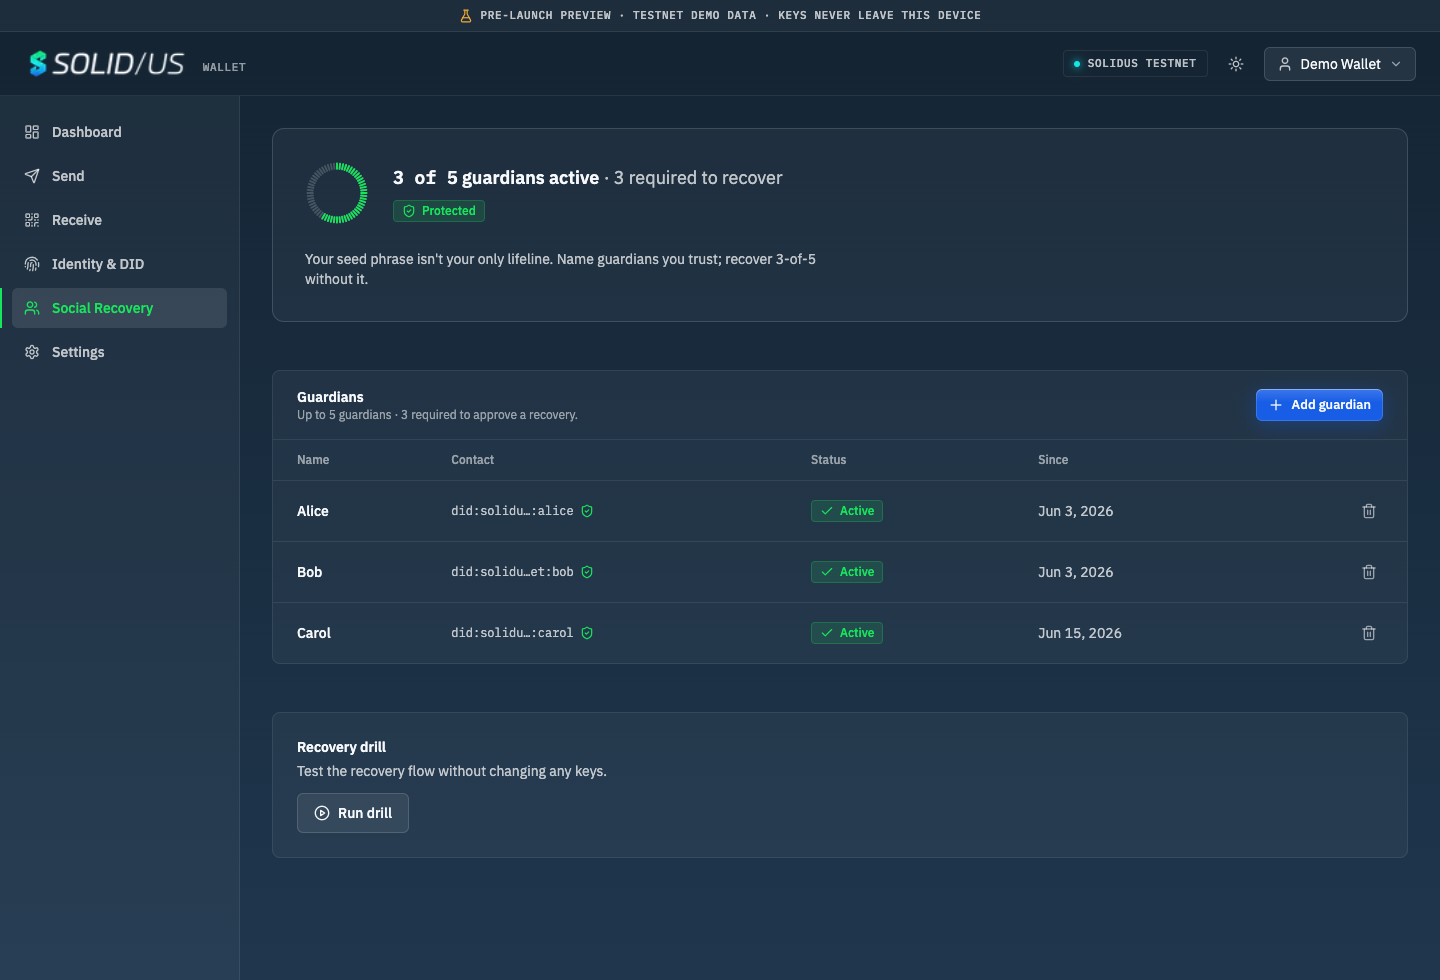Click the Receive QR code icon
This screenshot has width=1440, height=980.
(32, 220)
